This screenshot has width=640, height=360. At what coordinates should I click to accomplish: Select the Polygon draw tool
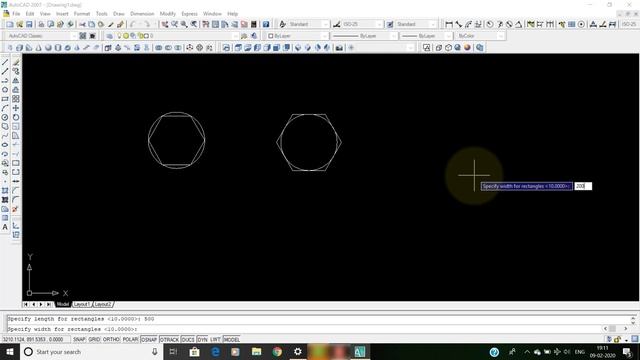point(5,90)
